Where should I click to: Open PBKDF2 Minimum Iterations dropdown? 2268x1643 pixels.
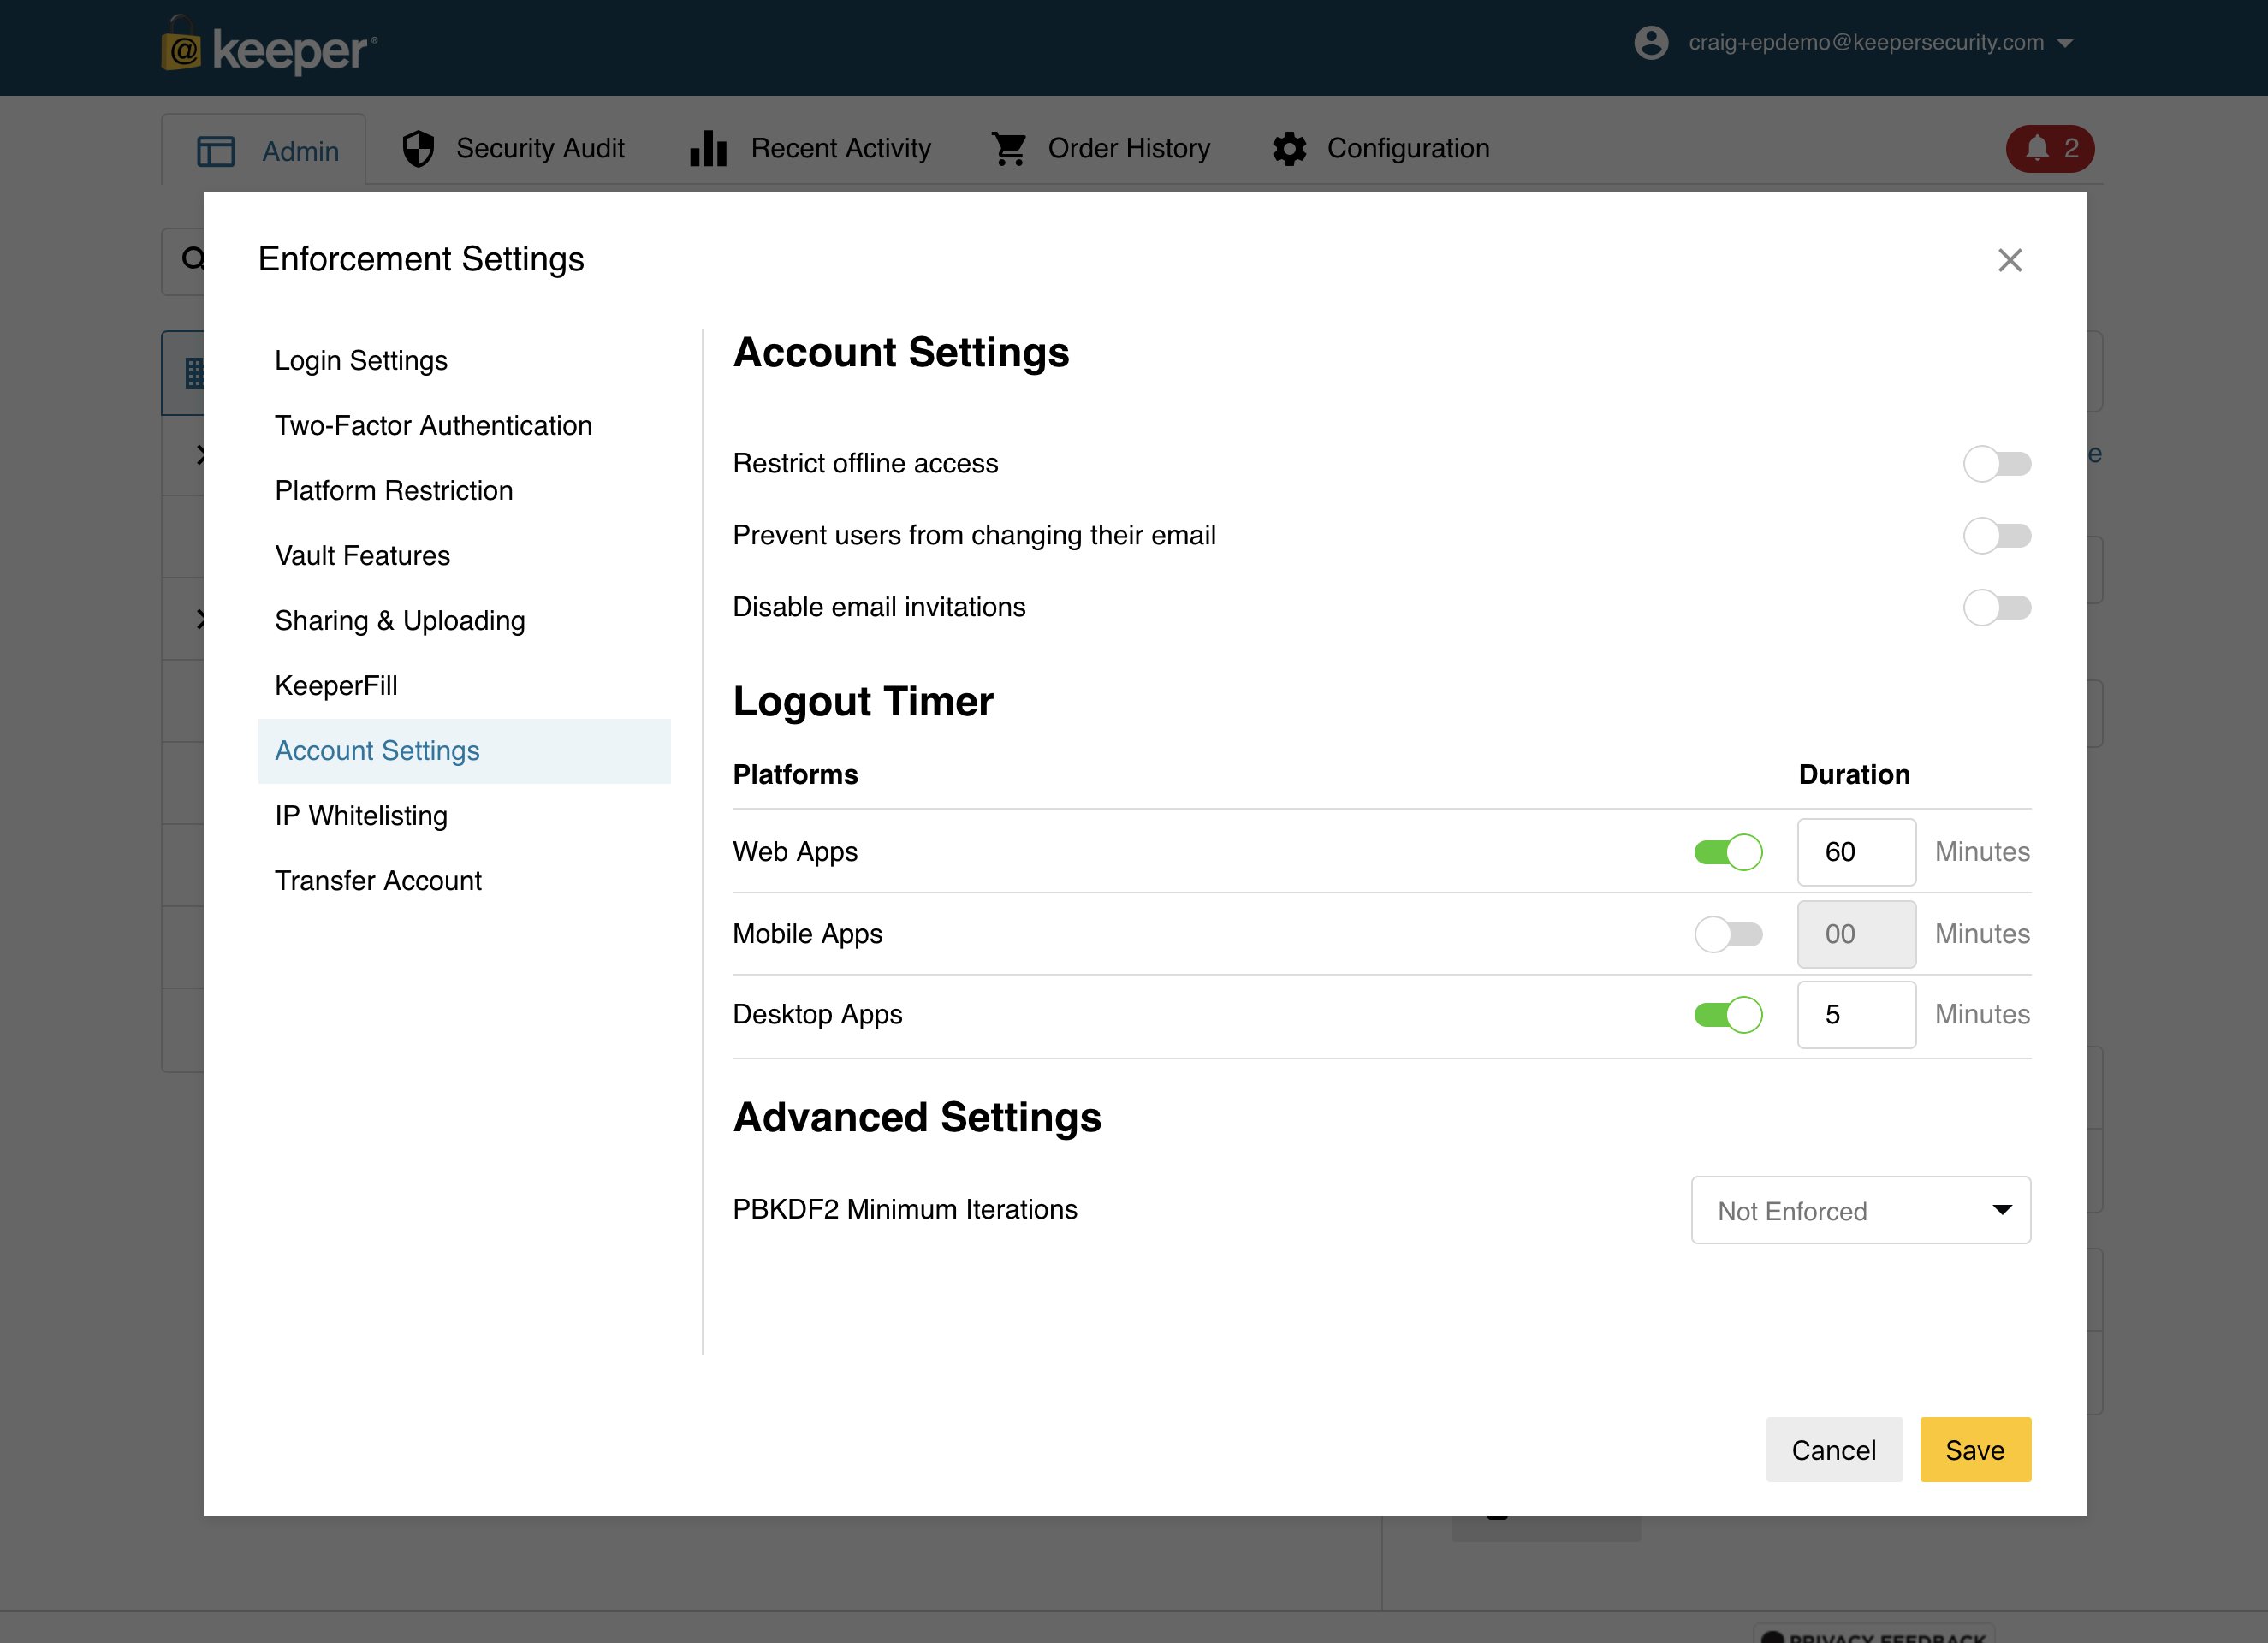coord(1860,1210)
